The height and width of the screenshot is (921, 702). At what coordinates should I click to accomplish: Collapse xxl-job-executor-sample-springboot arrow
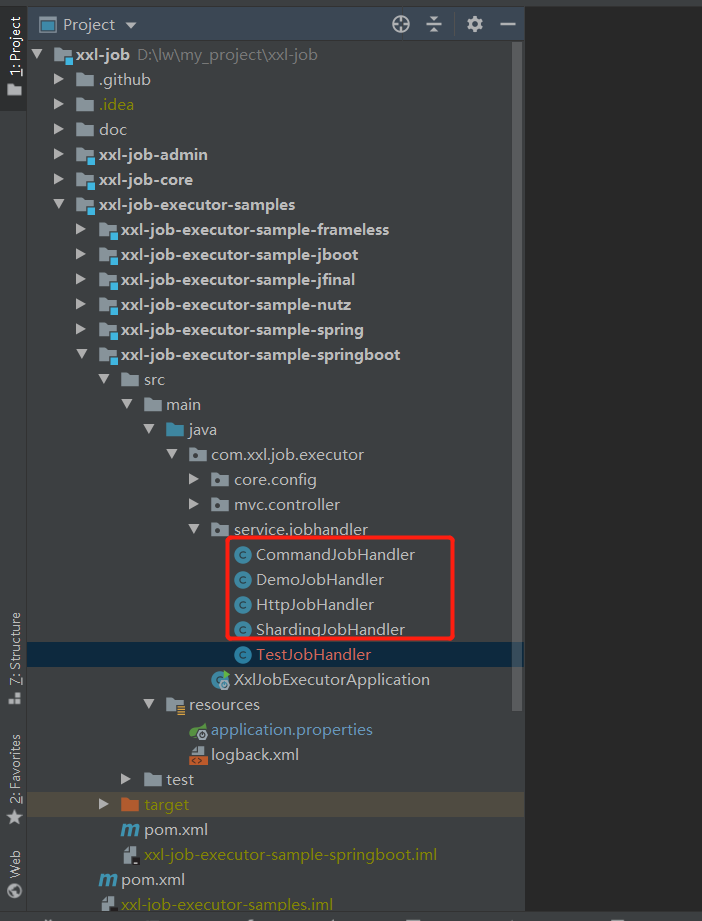tap(82, 354)
